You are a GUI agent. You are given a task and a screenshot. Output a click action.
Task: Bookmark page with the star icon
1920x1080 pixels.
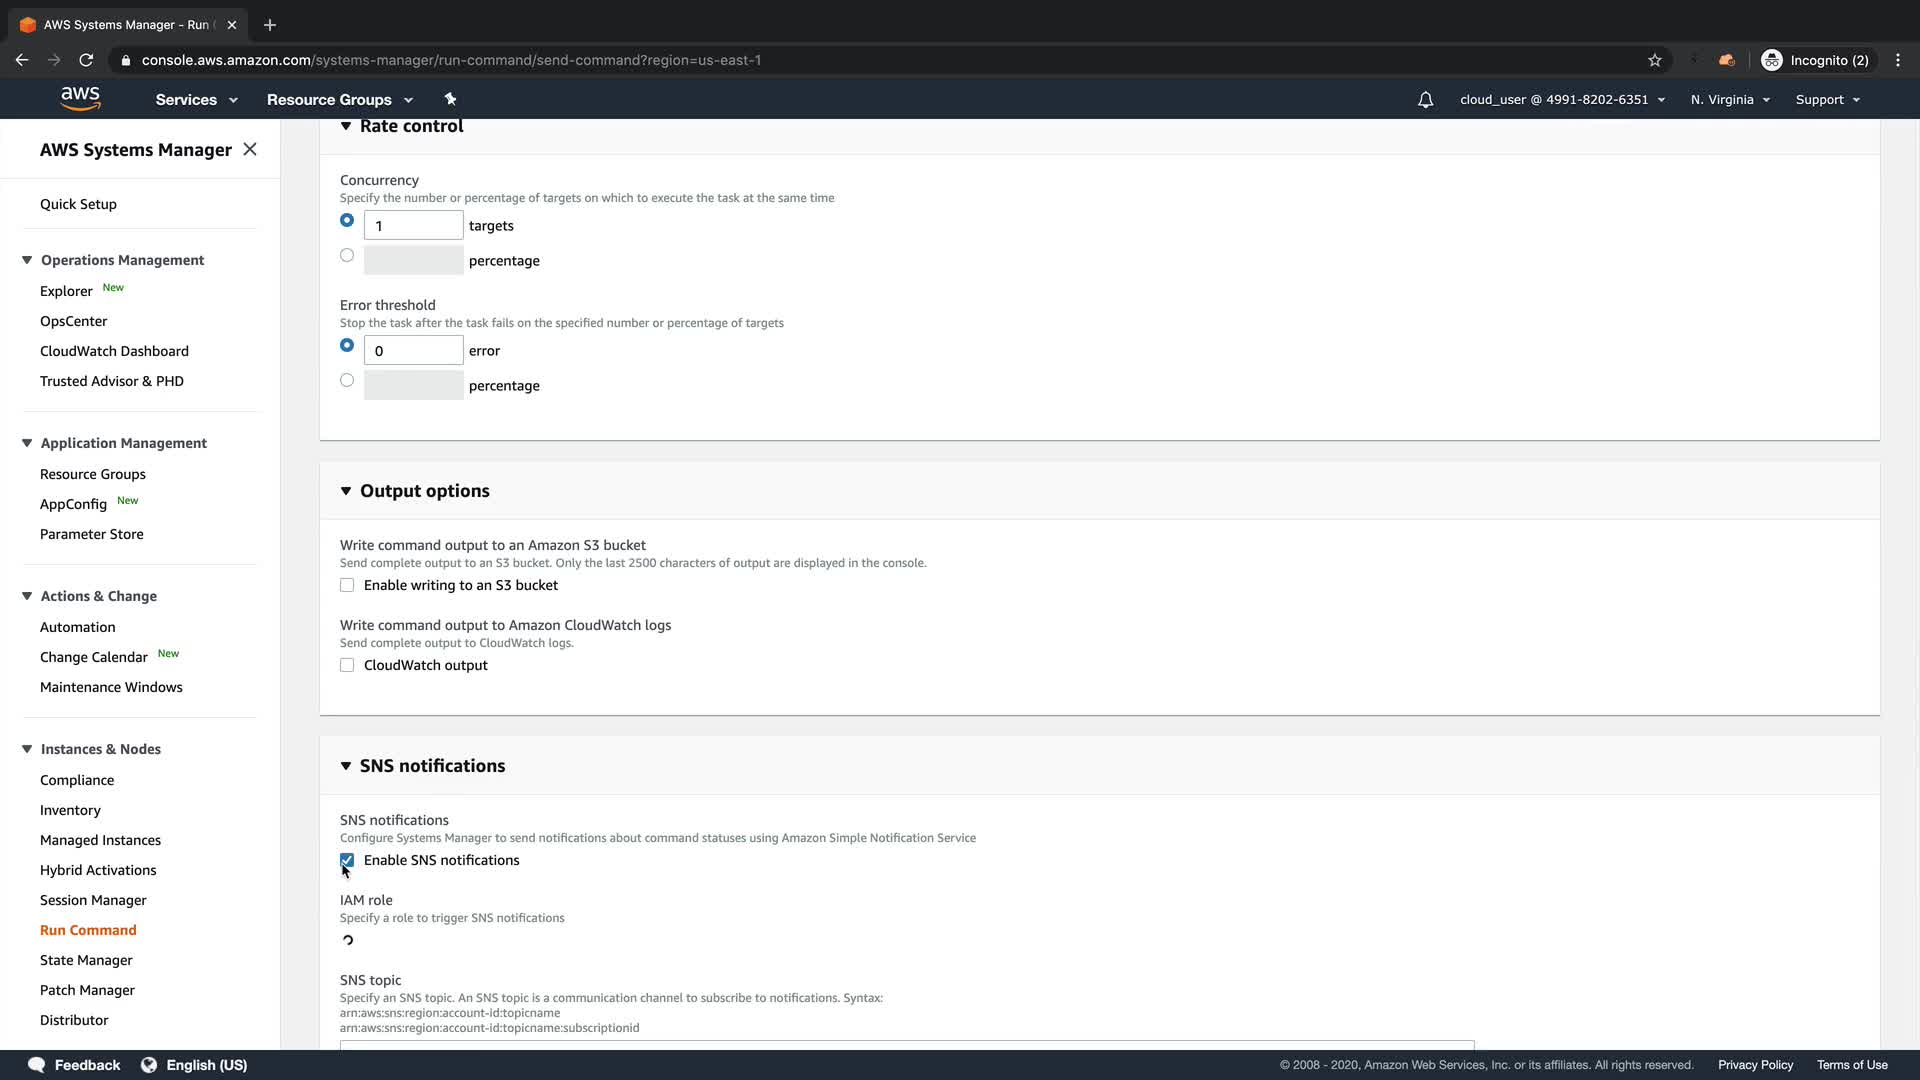[1655, 60]
